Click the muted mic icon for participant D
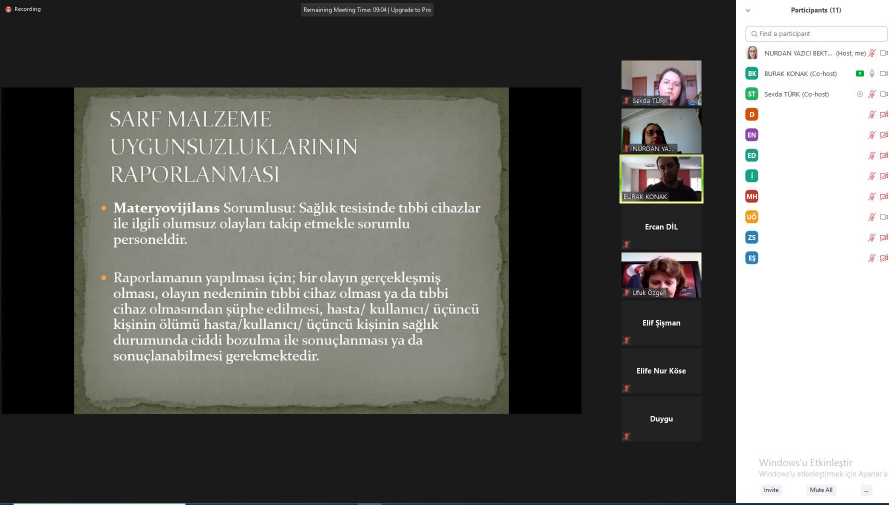Image resolution: width=889 pixels, height=505 pixels. pos(872,115)
